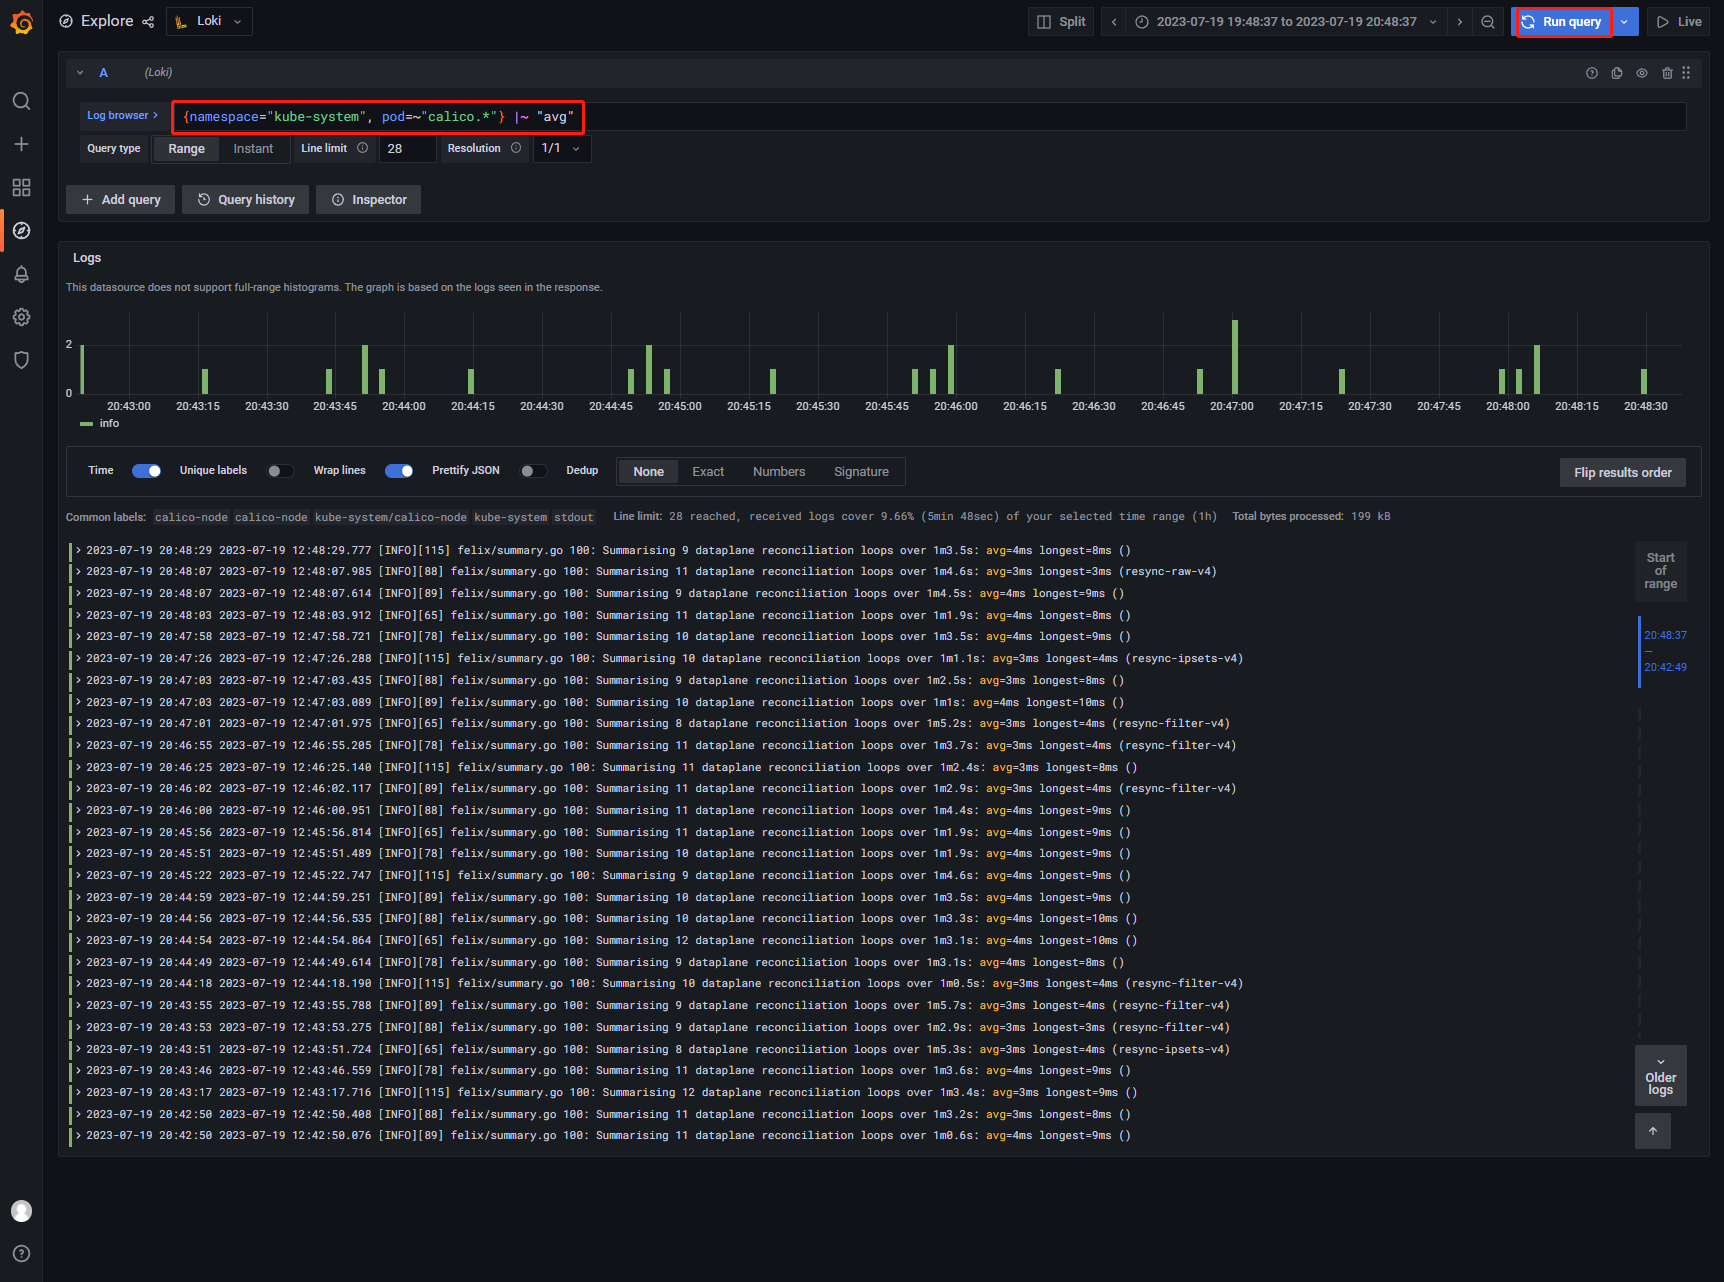Open the Dashboards grid icon in sidebar
The height and width of the screenshot is (1282, 1724).
21,187
